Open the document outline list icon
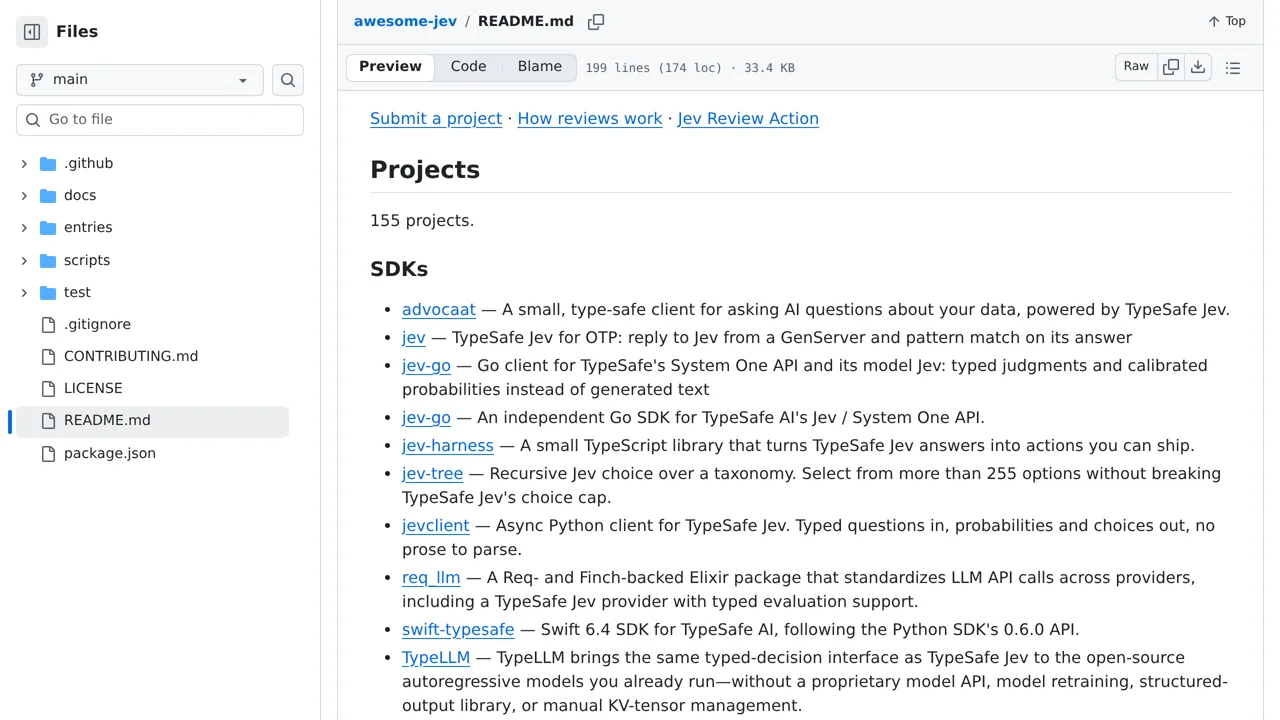This screenshot has height=720, width=1280. [1233, 68]
